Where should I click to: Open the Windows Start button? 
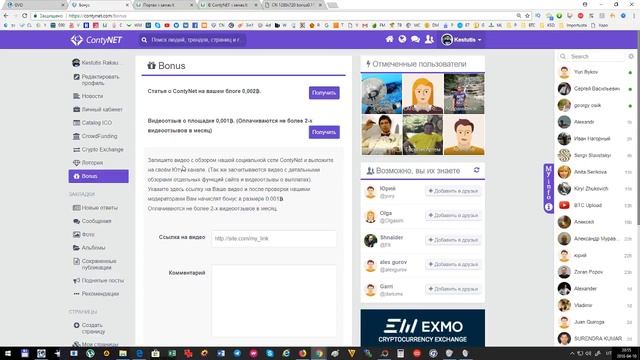pos(7,353)
